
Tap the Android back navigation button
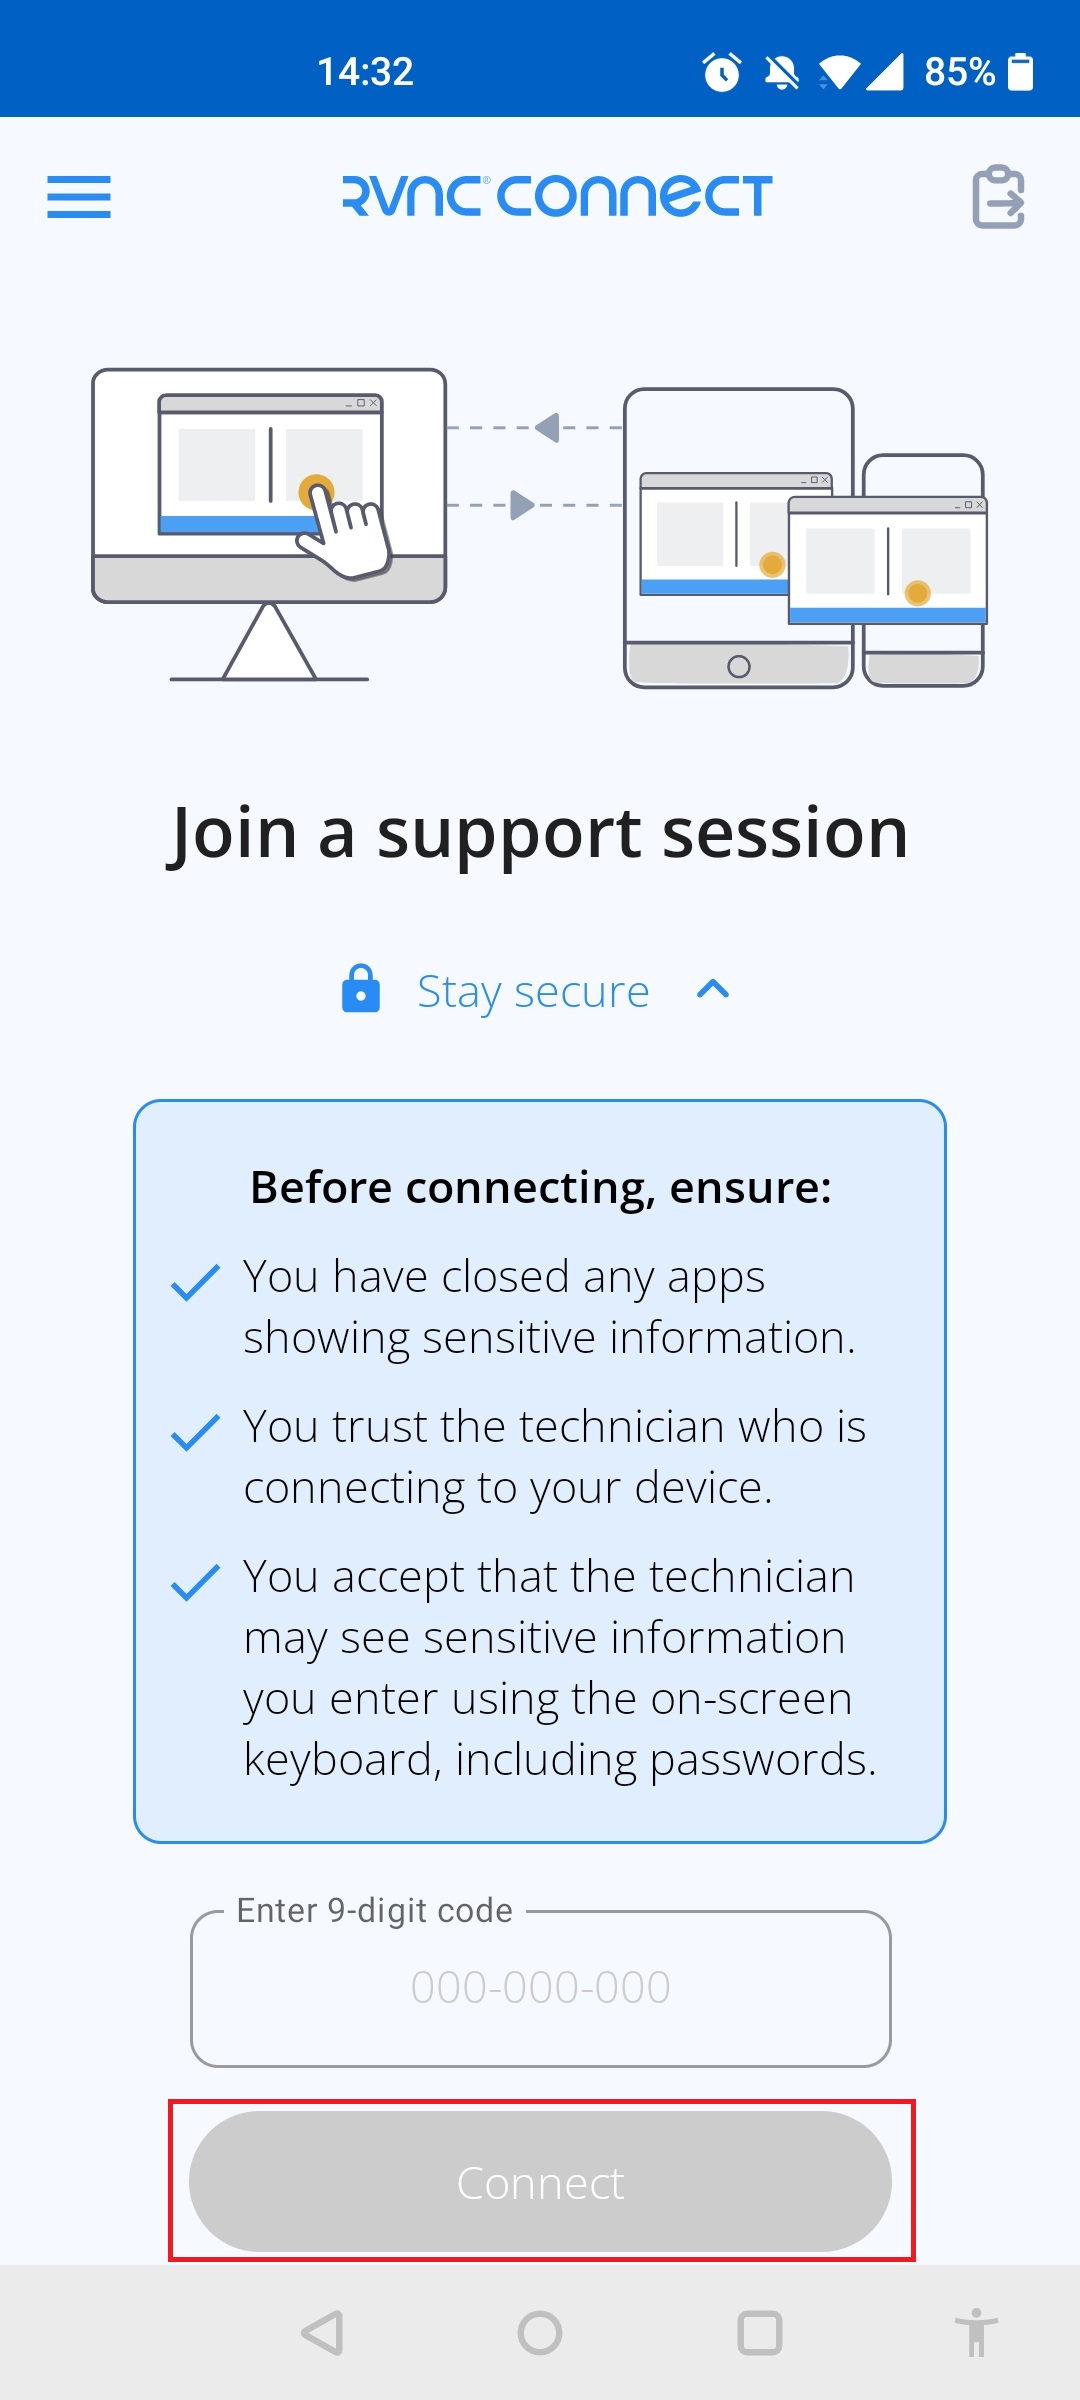tap(322, 2333)
